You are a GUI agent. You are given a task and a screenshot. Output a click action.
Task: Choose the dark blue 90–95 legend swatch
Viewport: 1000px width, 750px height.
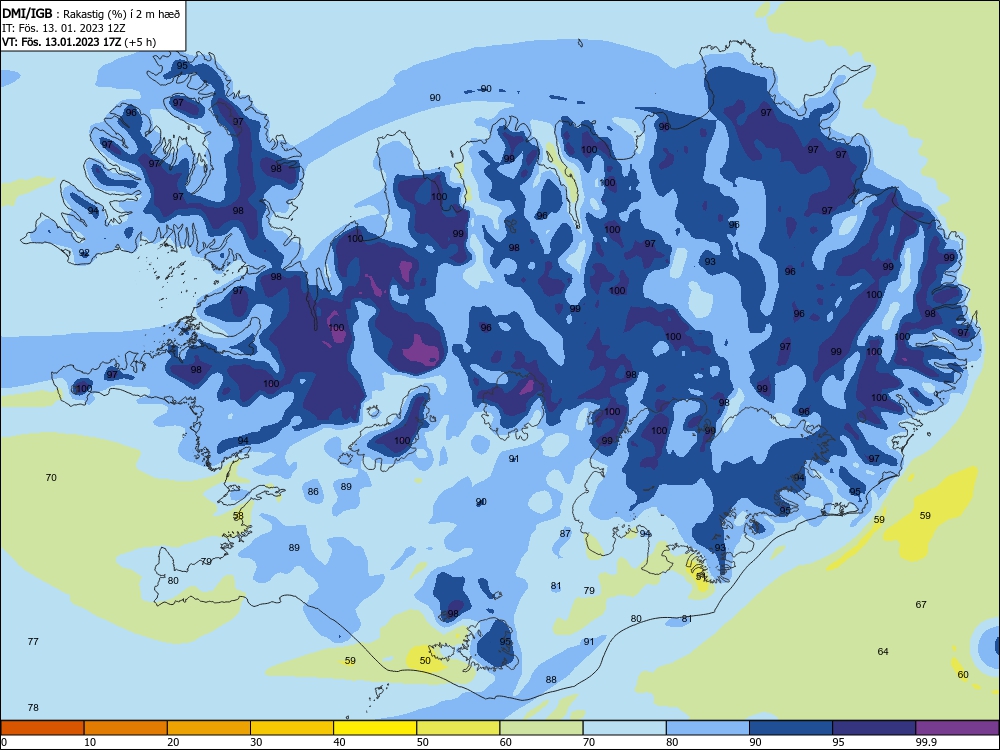(x=791, y=728)
